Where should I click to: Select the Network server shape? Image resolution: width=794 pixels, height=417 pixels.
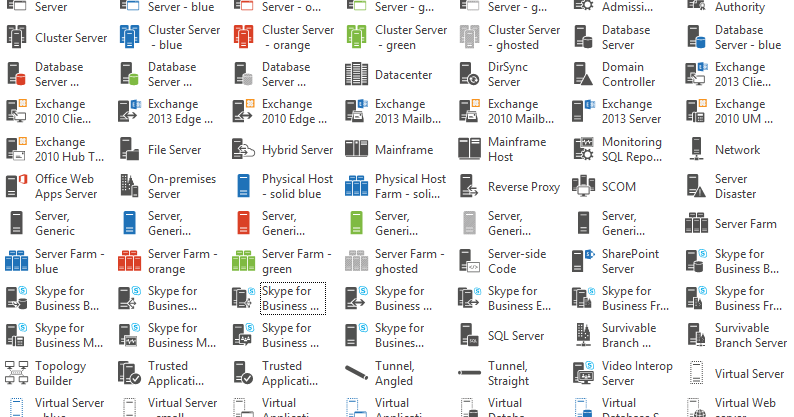point(696,149)
